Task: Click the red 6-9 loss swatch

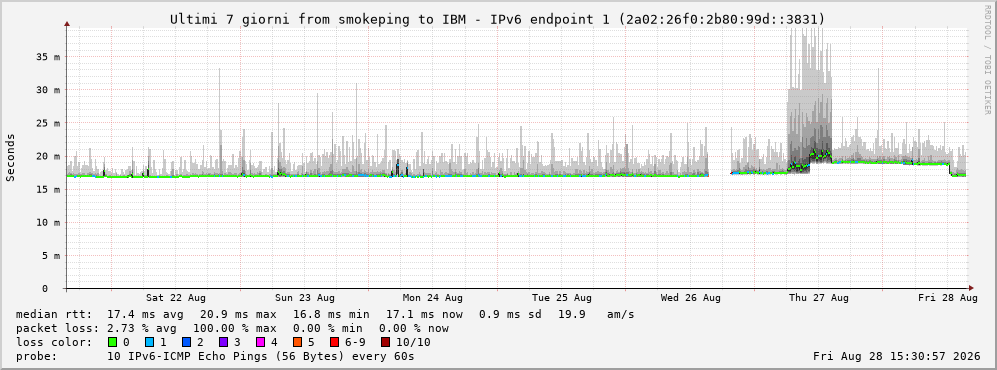Action: pos(334,342)
